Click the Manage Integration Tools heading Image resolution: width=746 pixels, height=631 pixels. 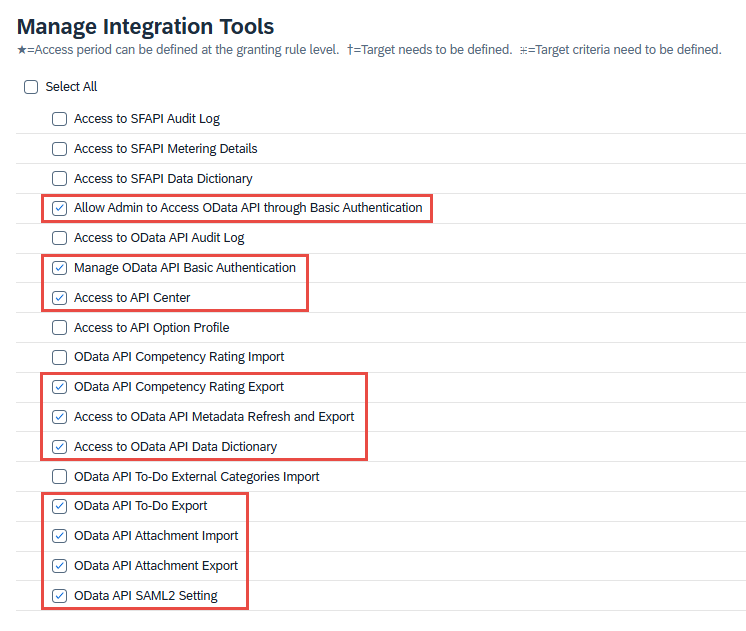[146, 27]
